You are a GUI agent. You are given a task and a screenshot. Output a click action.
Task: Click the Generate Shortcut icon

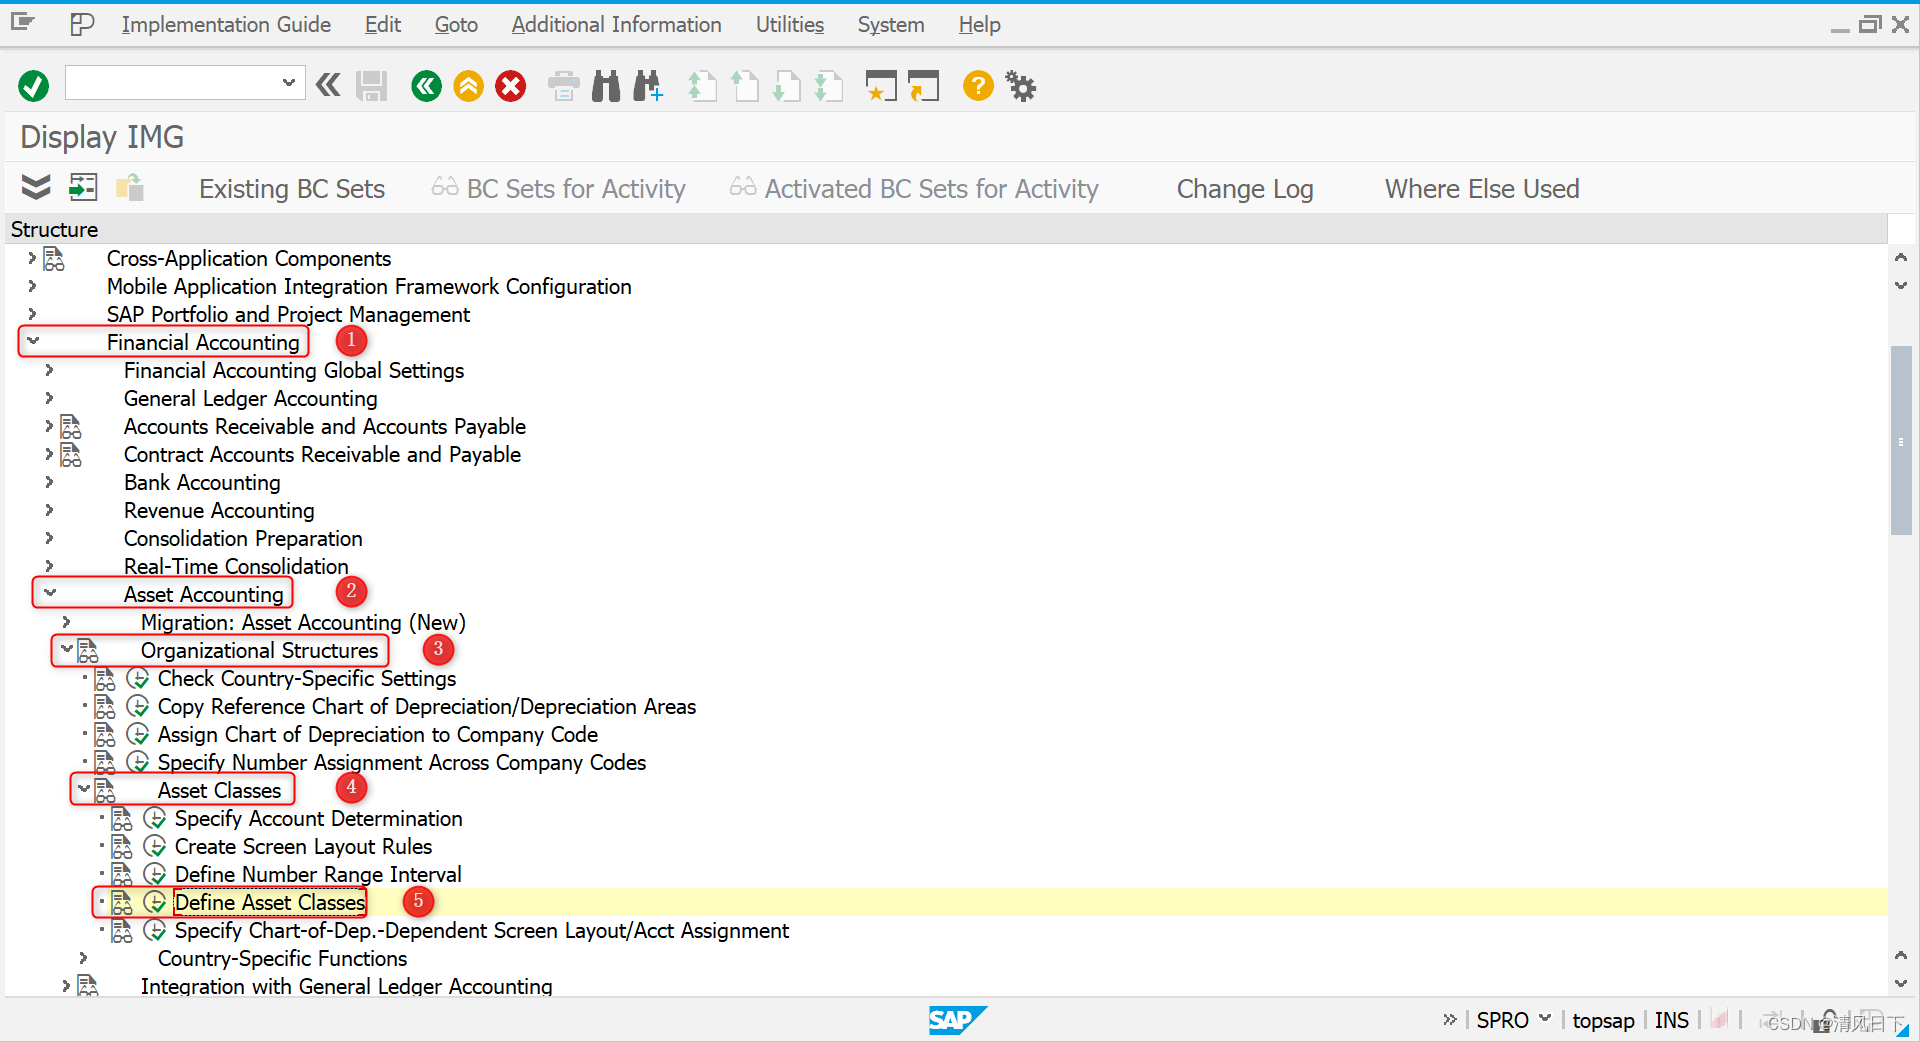[x=924, y=86]
